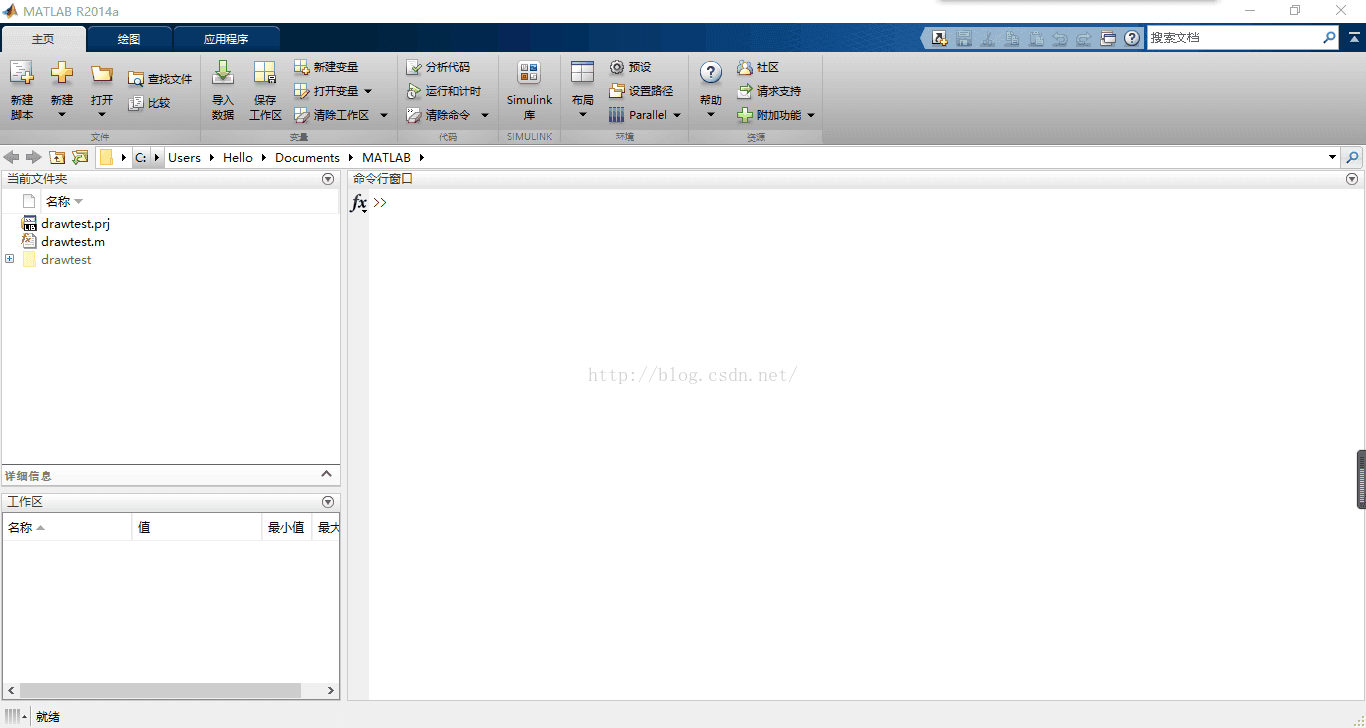The image size is (1366, 728).
Task: Click 新建变量 (New Variable)
Action: (326, 67)
